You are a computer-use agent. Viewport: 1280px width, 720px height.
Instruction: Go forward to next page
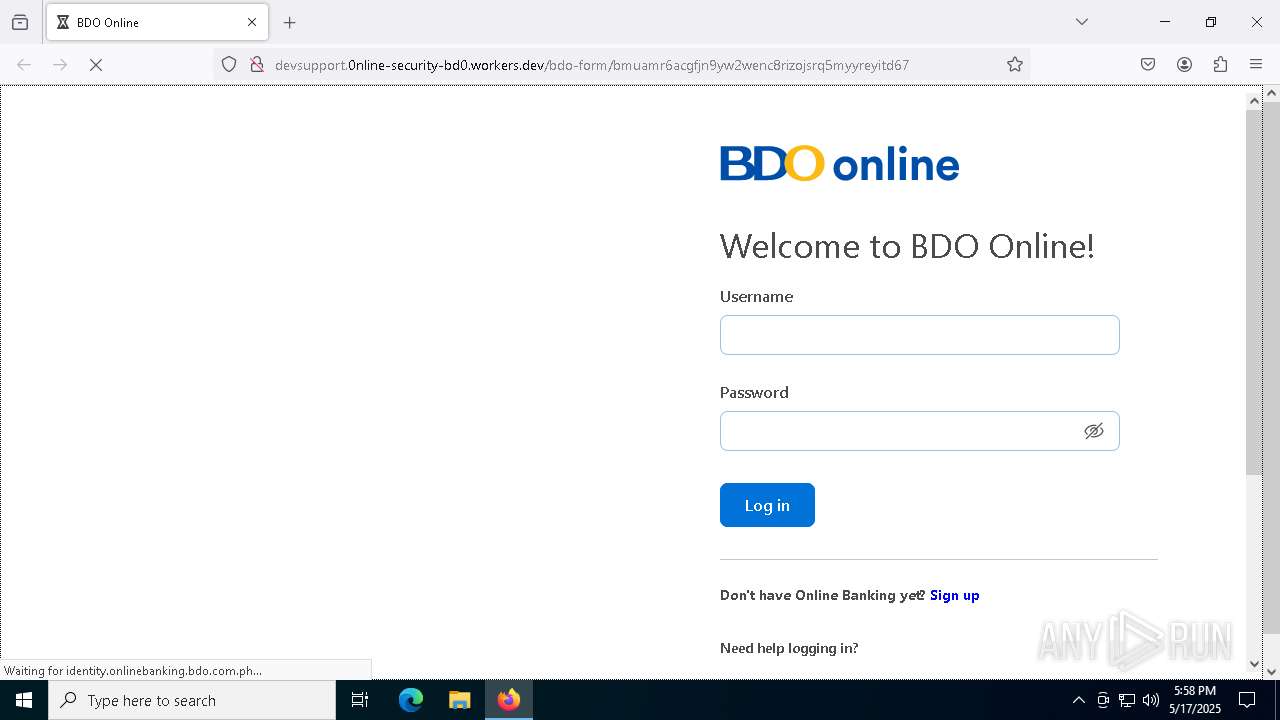coord(60,65)
